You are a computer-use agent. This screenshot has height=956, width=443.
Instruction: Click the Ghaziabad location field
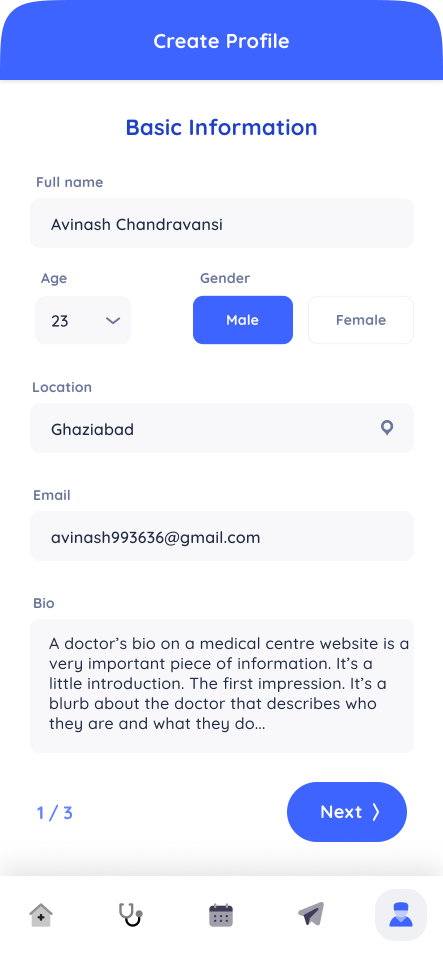point(222,428)
